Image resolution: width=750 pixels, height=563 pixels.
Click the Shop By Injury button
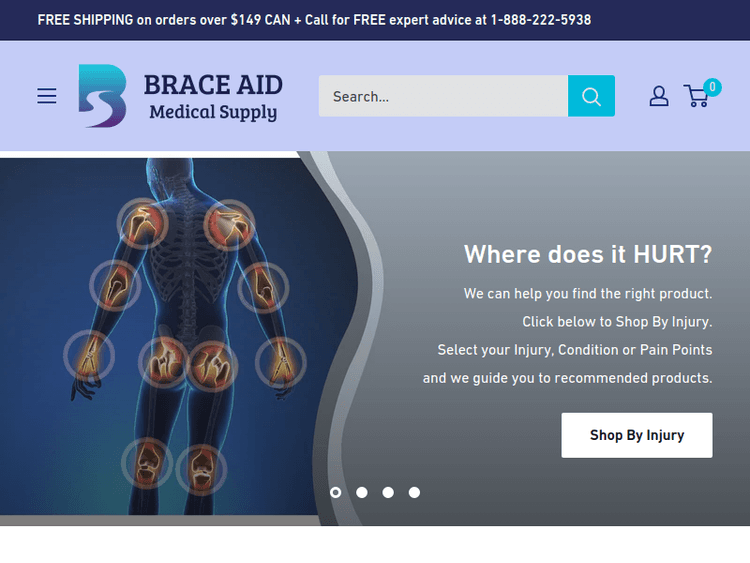[637, 435]
